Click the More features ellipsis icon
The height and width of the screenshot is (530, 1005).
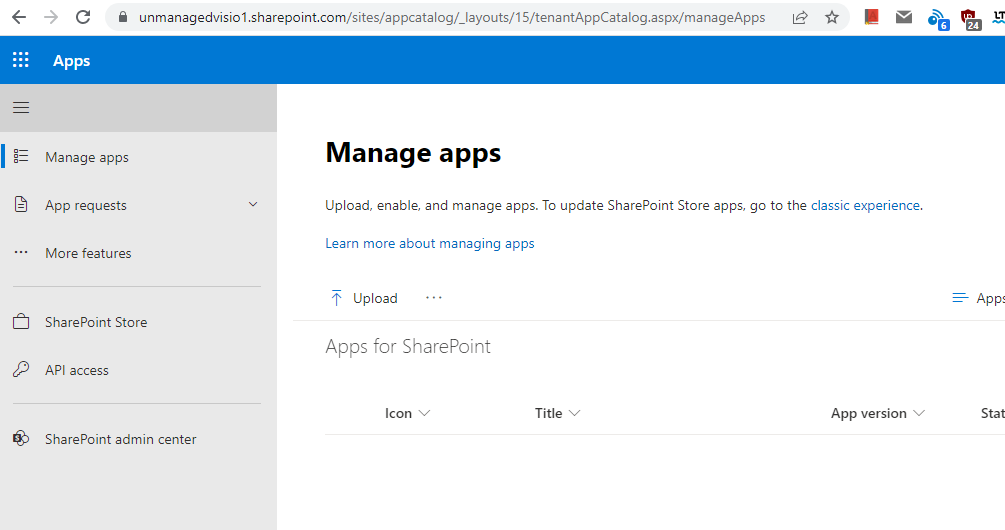tap(21, 253)
